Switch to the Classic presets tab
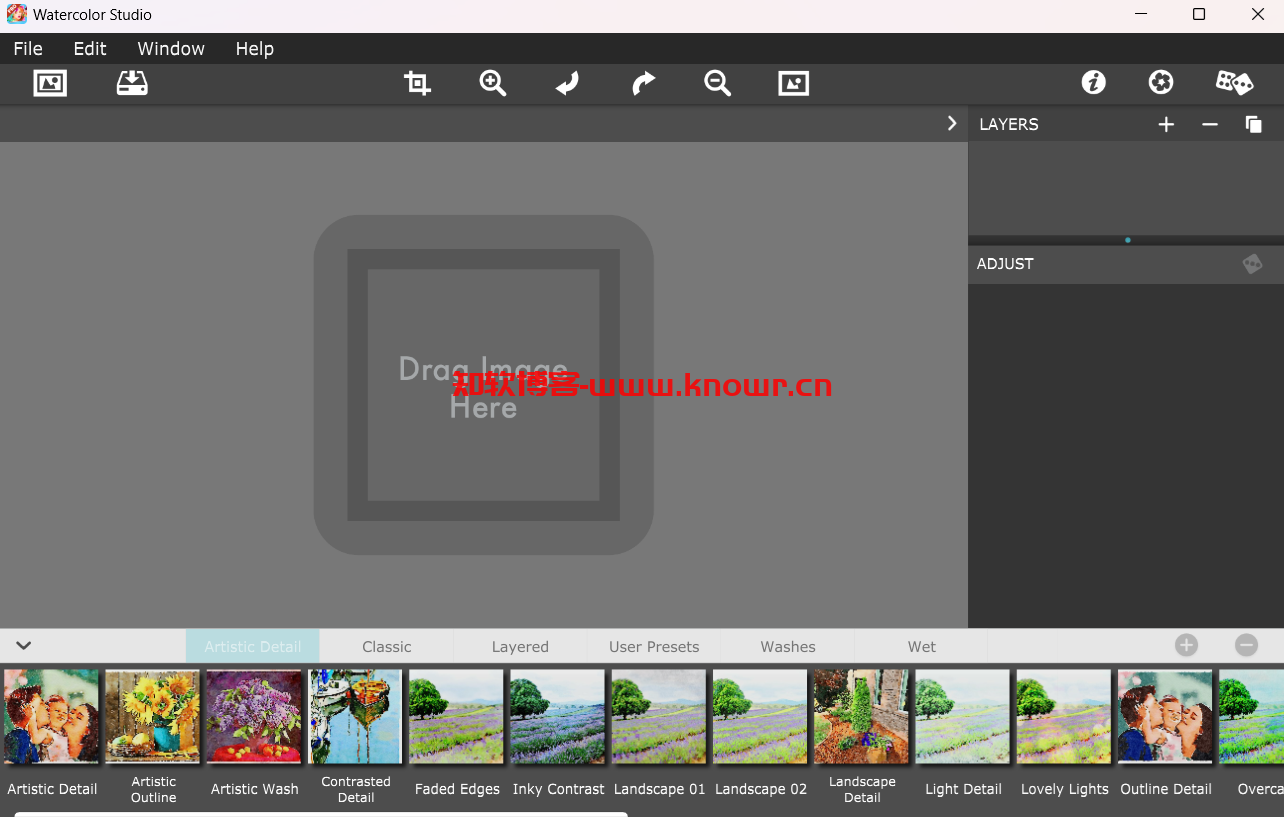Screen dimensions: 1284x817 387,646
